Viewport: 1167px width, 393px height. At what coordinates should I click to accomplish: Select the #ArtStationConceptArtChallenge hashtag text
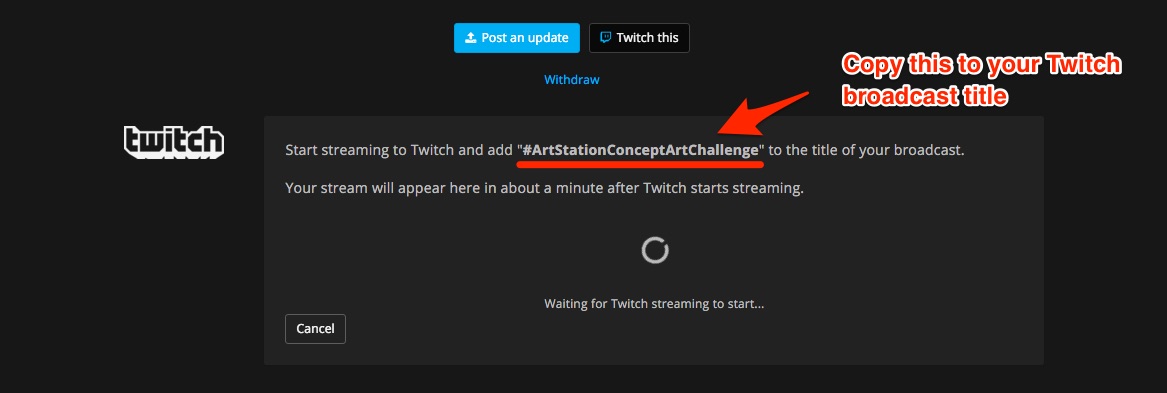point(641,150)
